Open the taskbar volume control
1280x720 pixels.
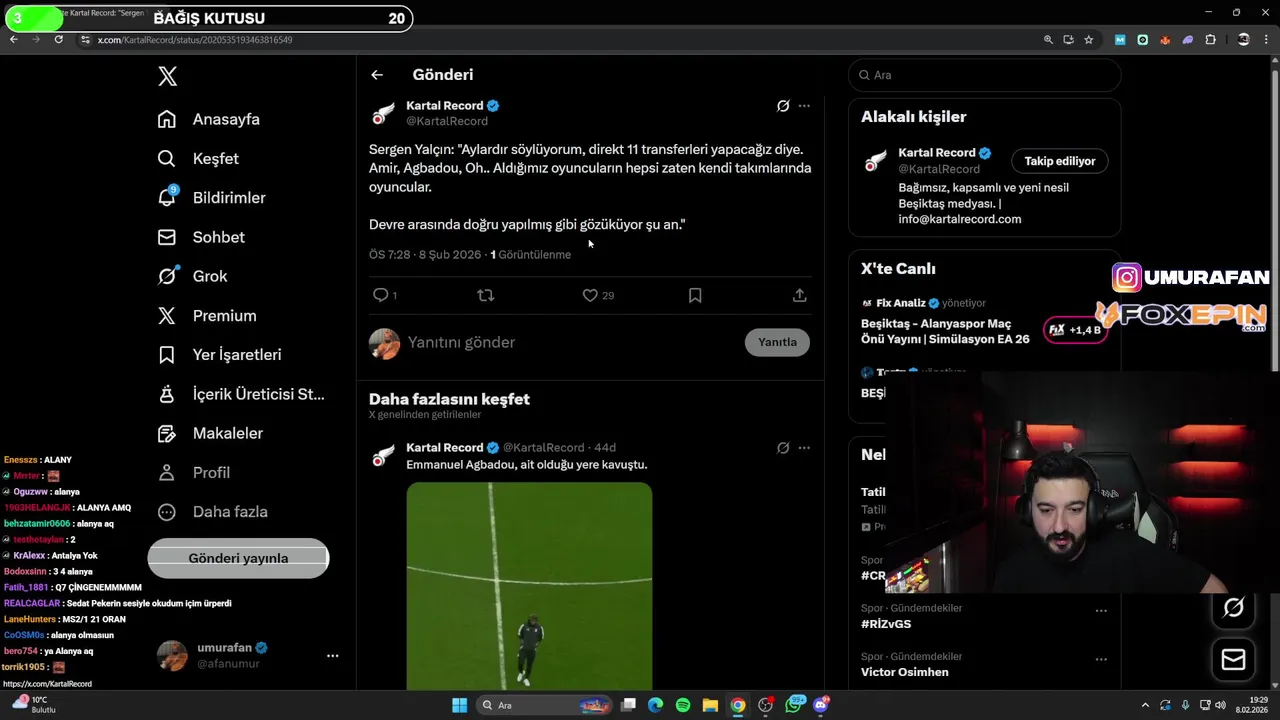1219,705
